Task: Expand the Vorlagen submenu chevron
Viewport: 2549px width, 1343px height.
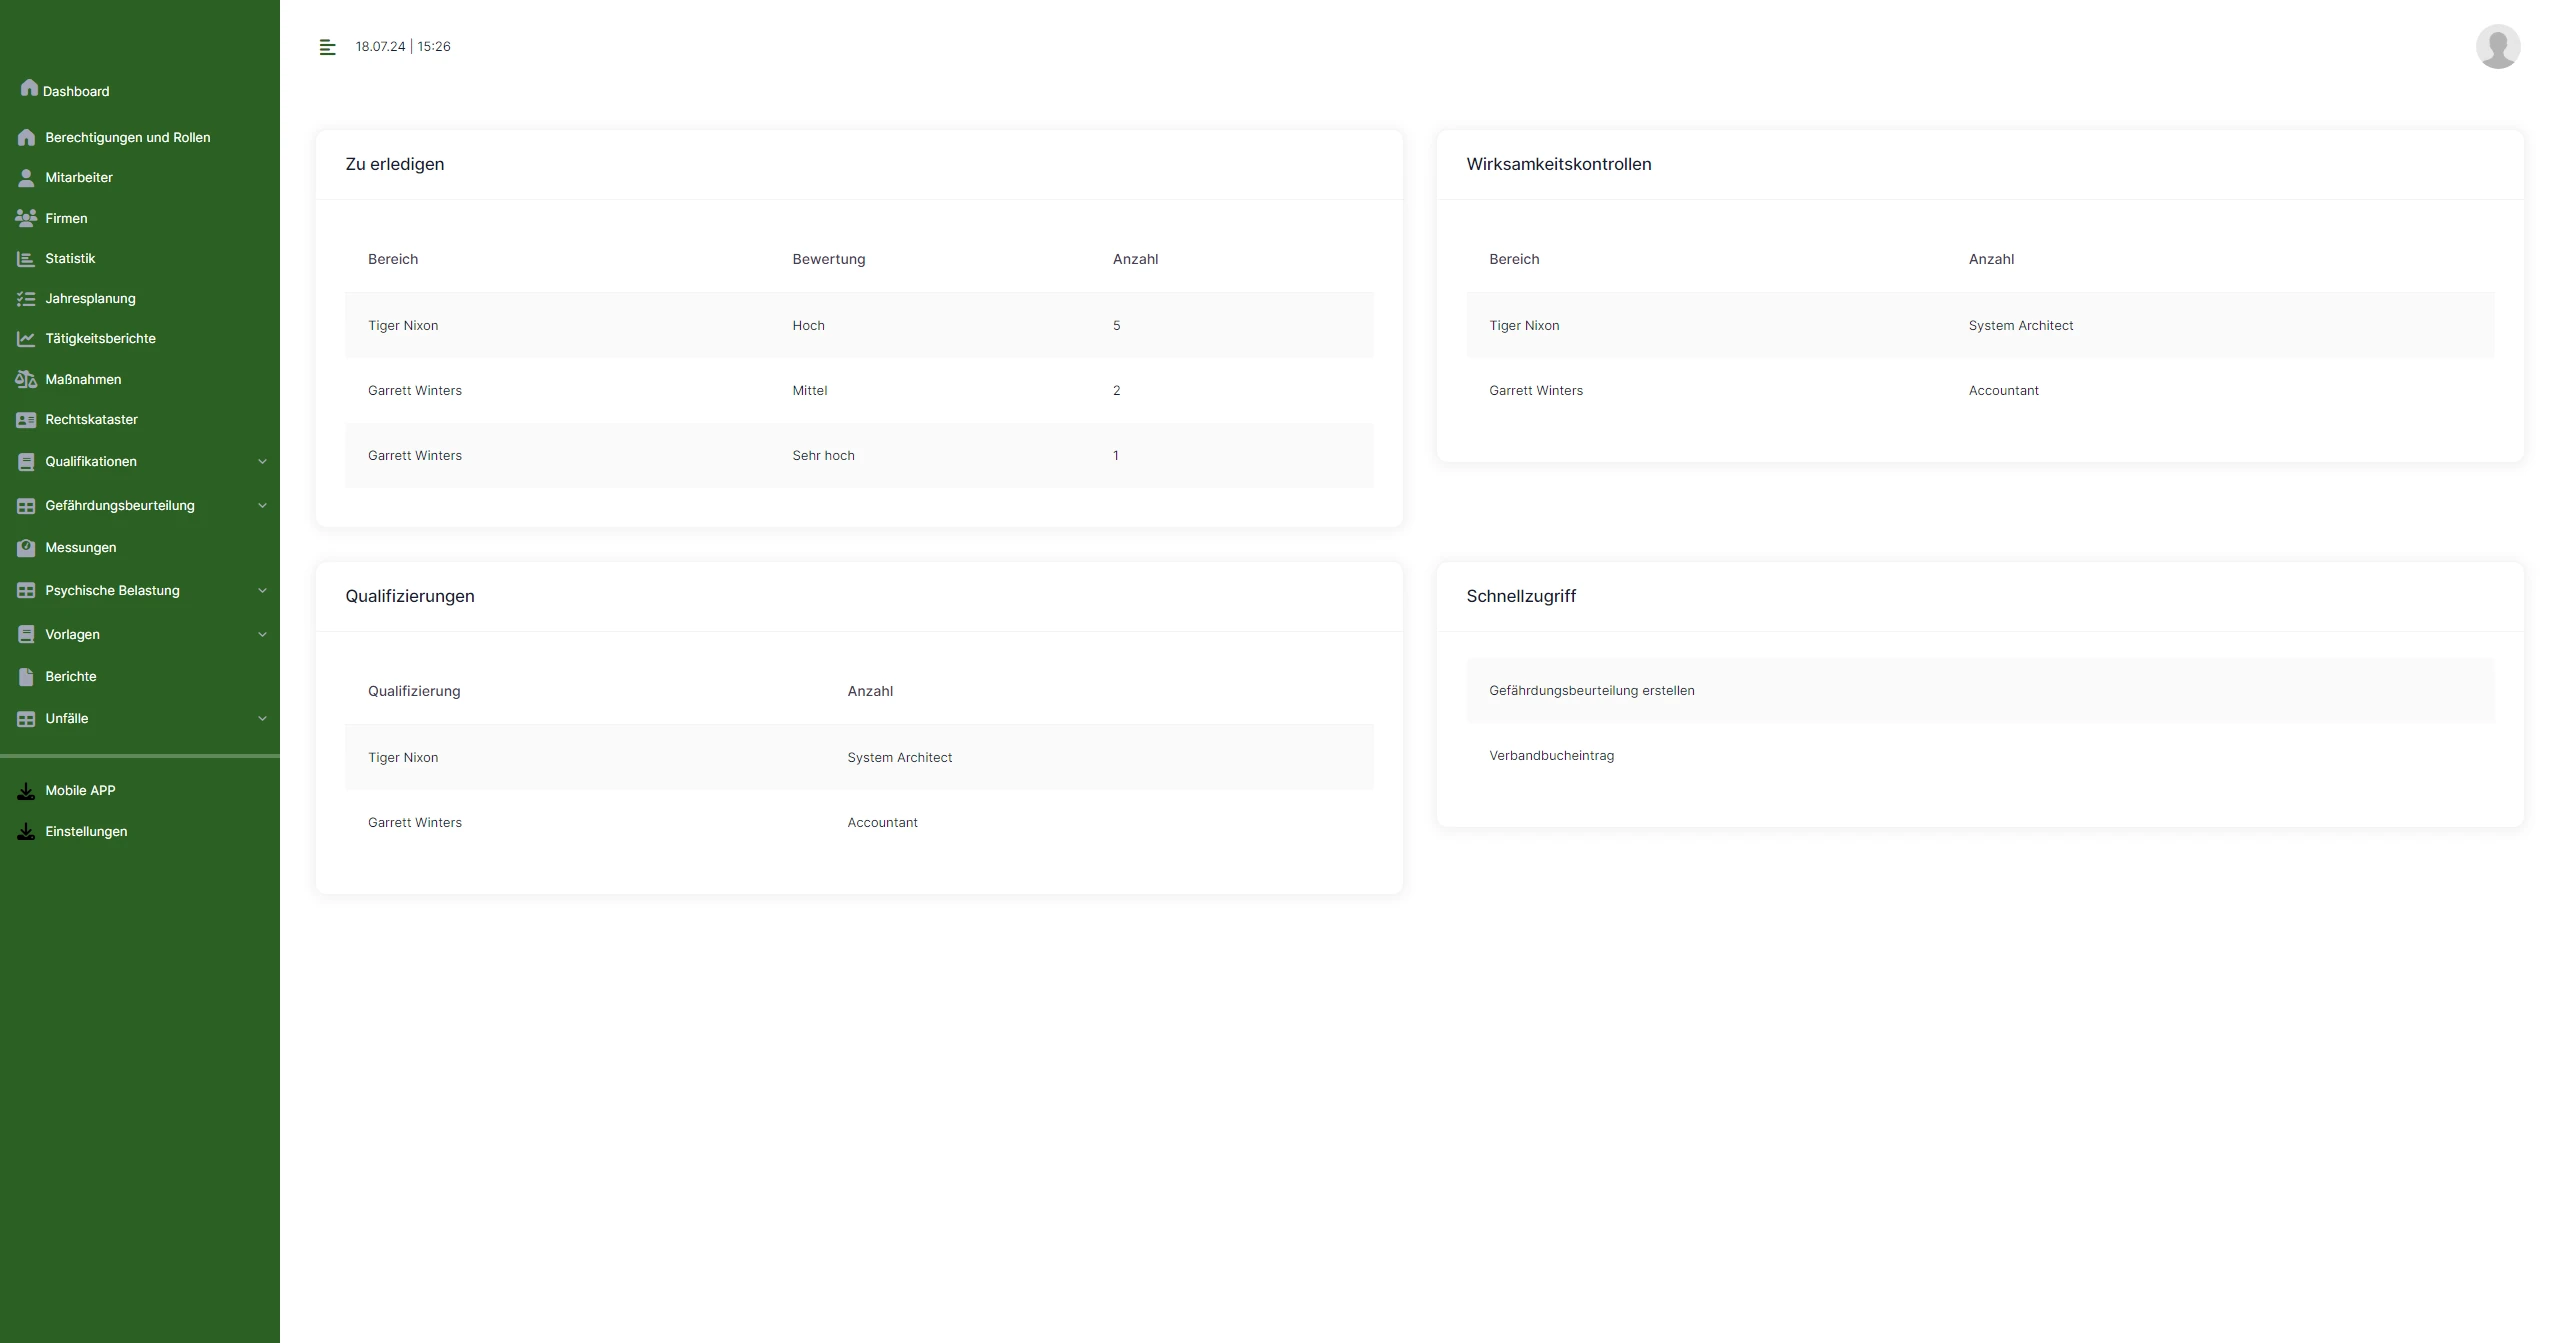Action: click(262, 635)
